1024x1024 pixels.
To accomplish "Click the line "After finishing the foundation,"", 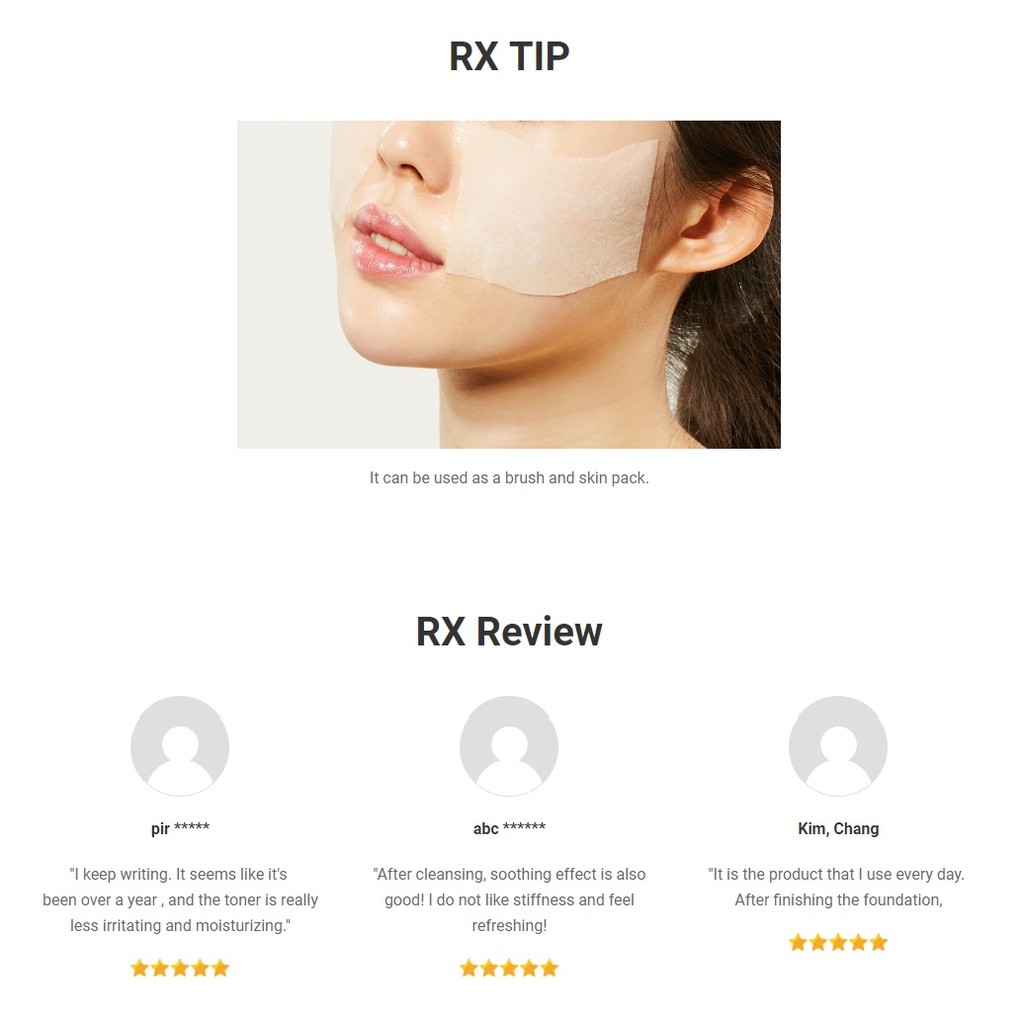I will [838, 900].
